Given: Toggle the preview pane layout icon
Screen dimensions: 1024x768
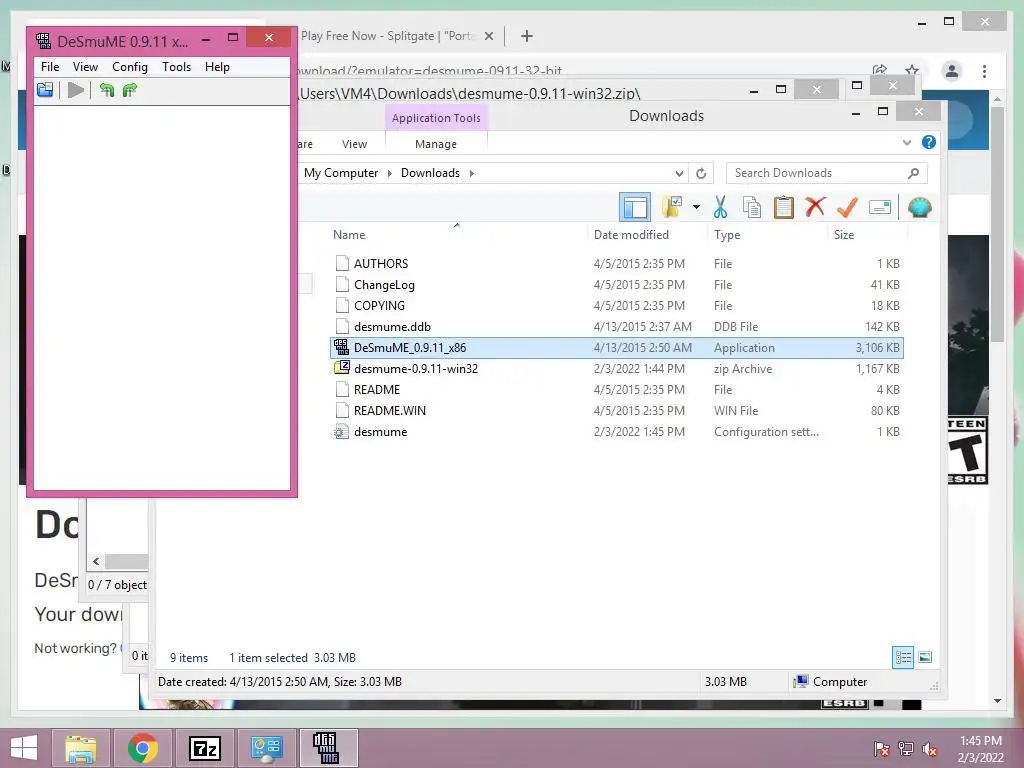Looking at the screenshot, I should point(635,208).
